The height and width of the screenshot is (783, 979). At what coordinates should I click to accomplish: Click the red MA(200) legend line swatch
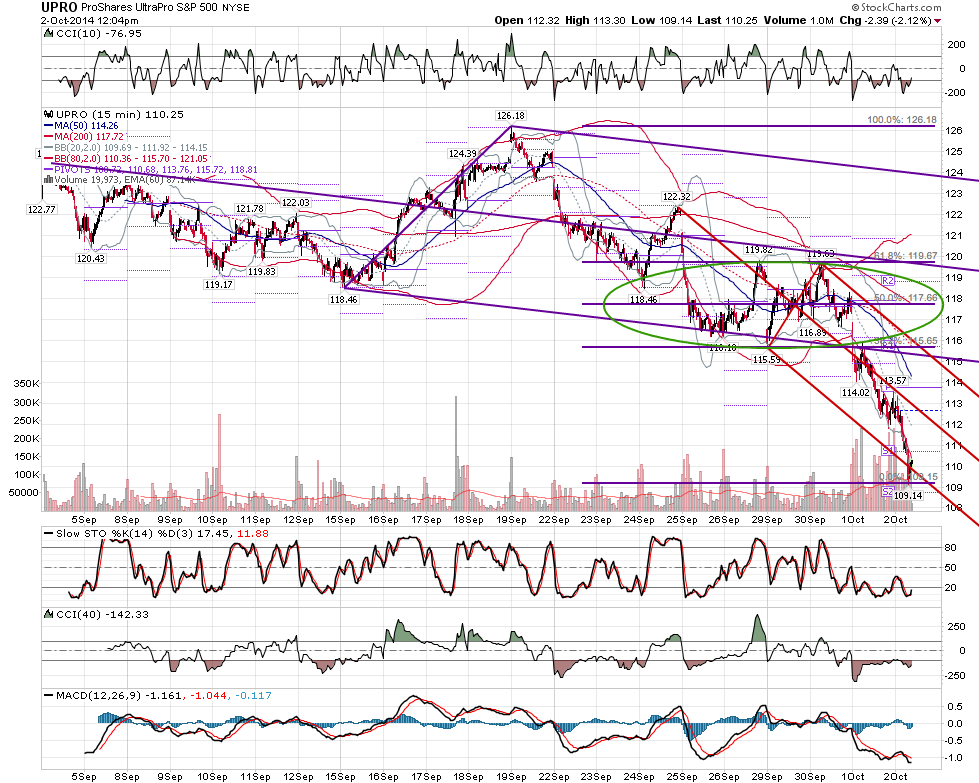[x=48, y=137]
